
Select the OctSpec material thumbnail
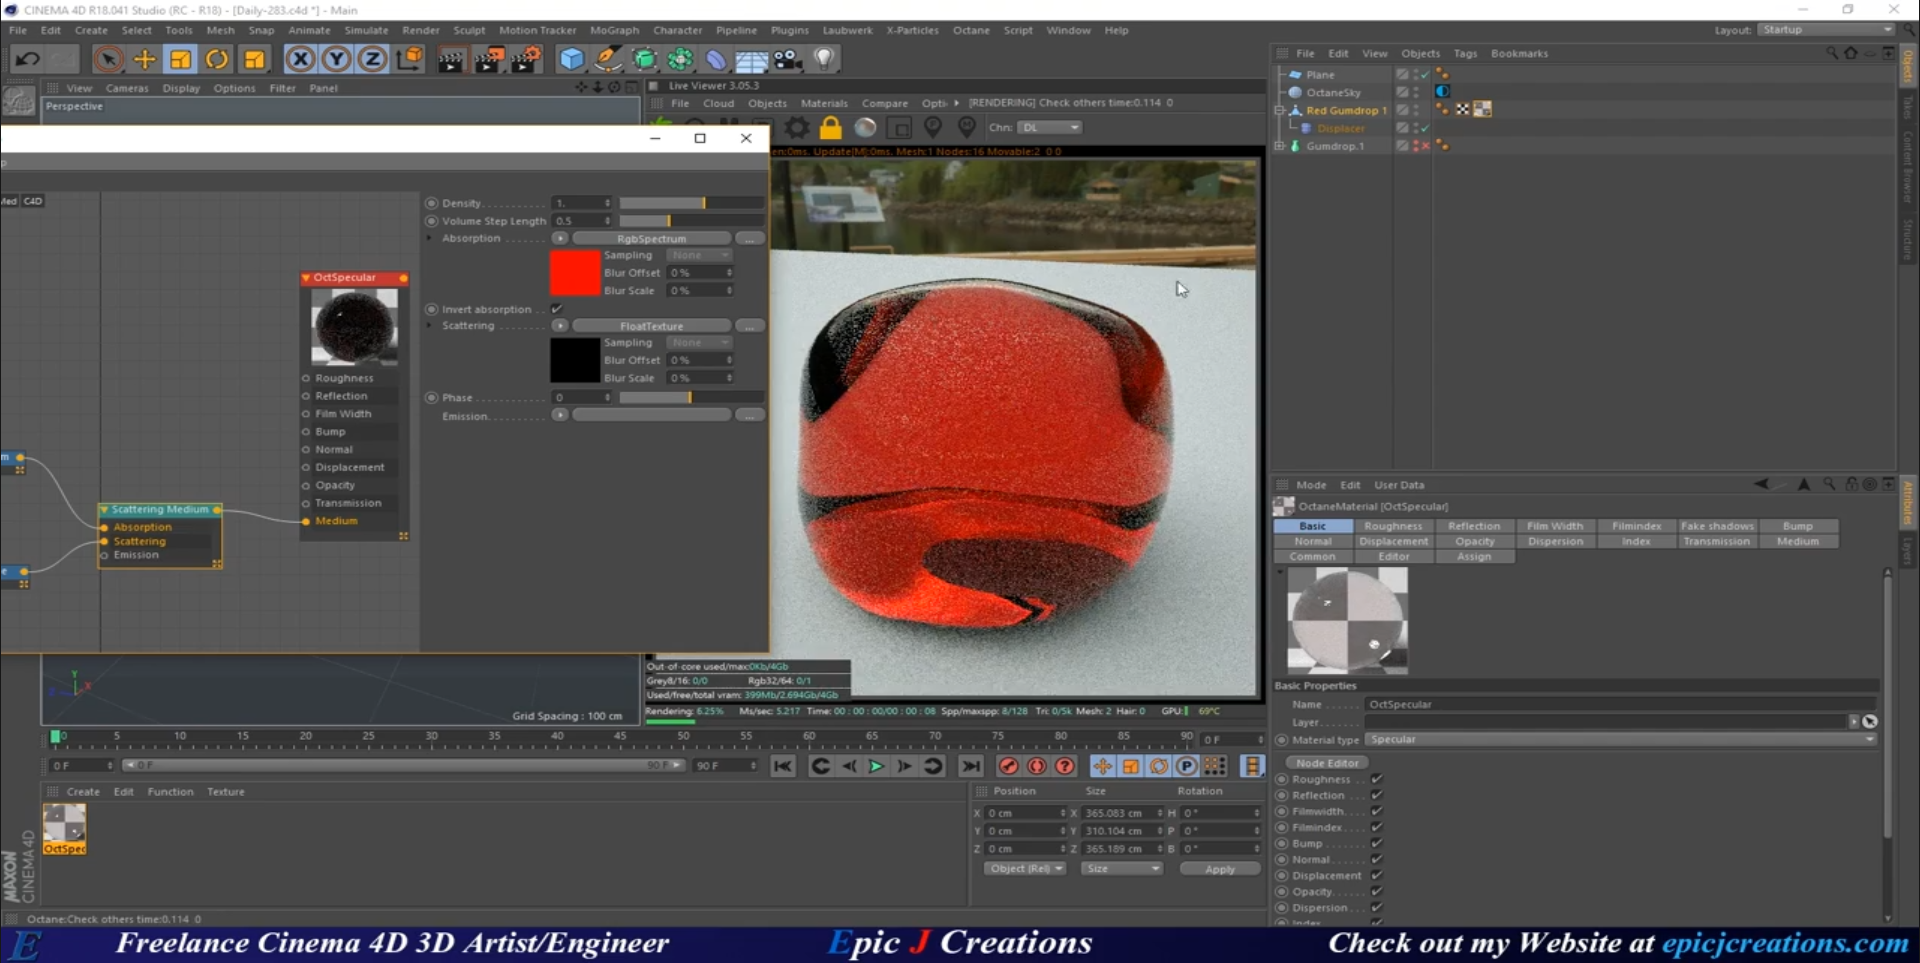pyautogui.click(x=64, y=829)
